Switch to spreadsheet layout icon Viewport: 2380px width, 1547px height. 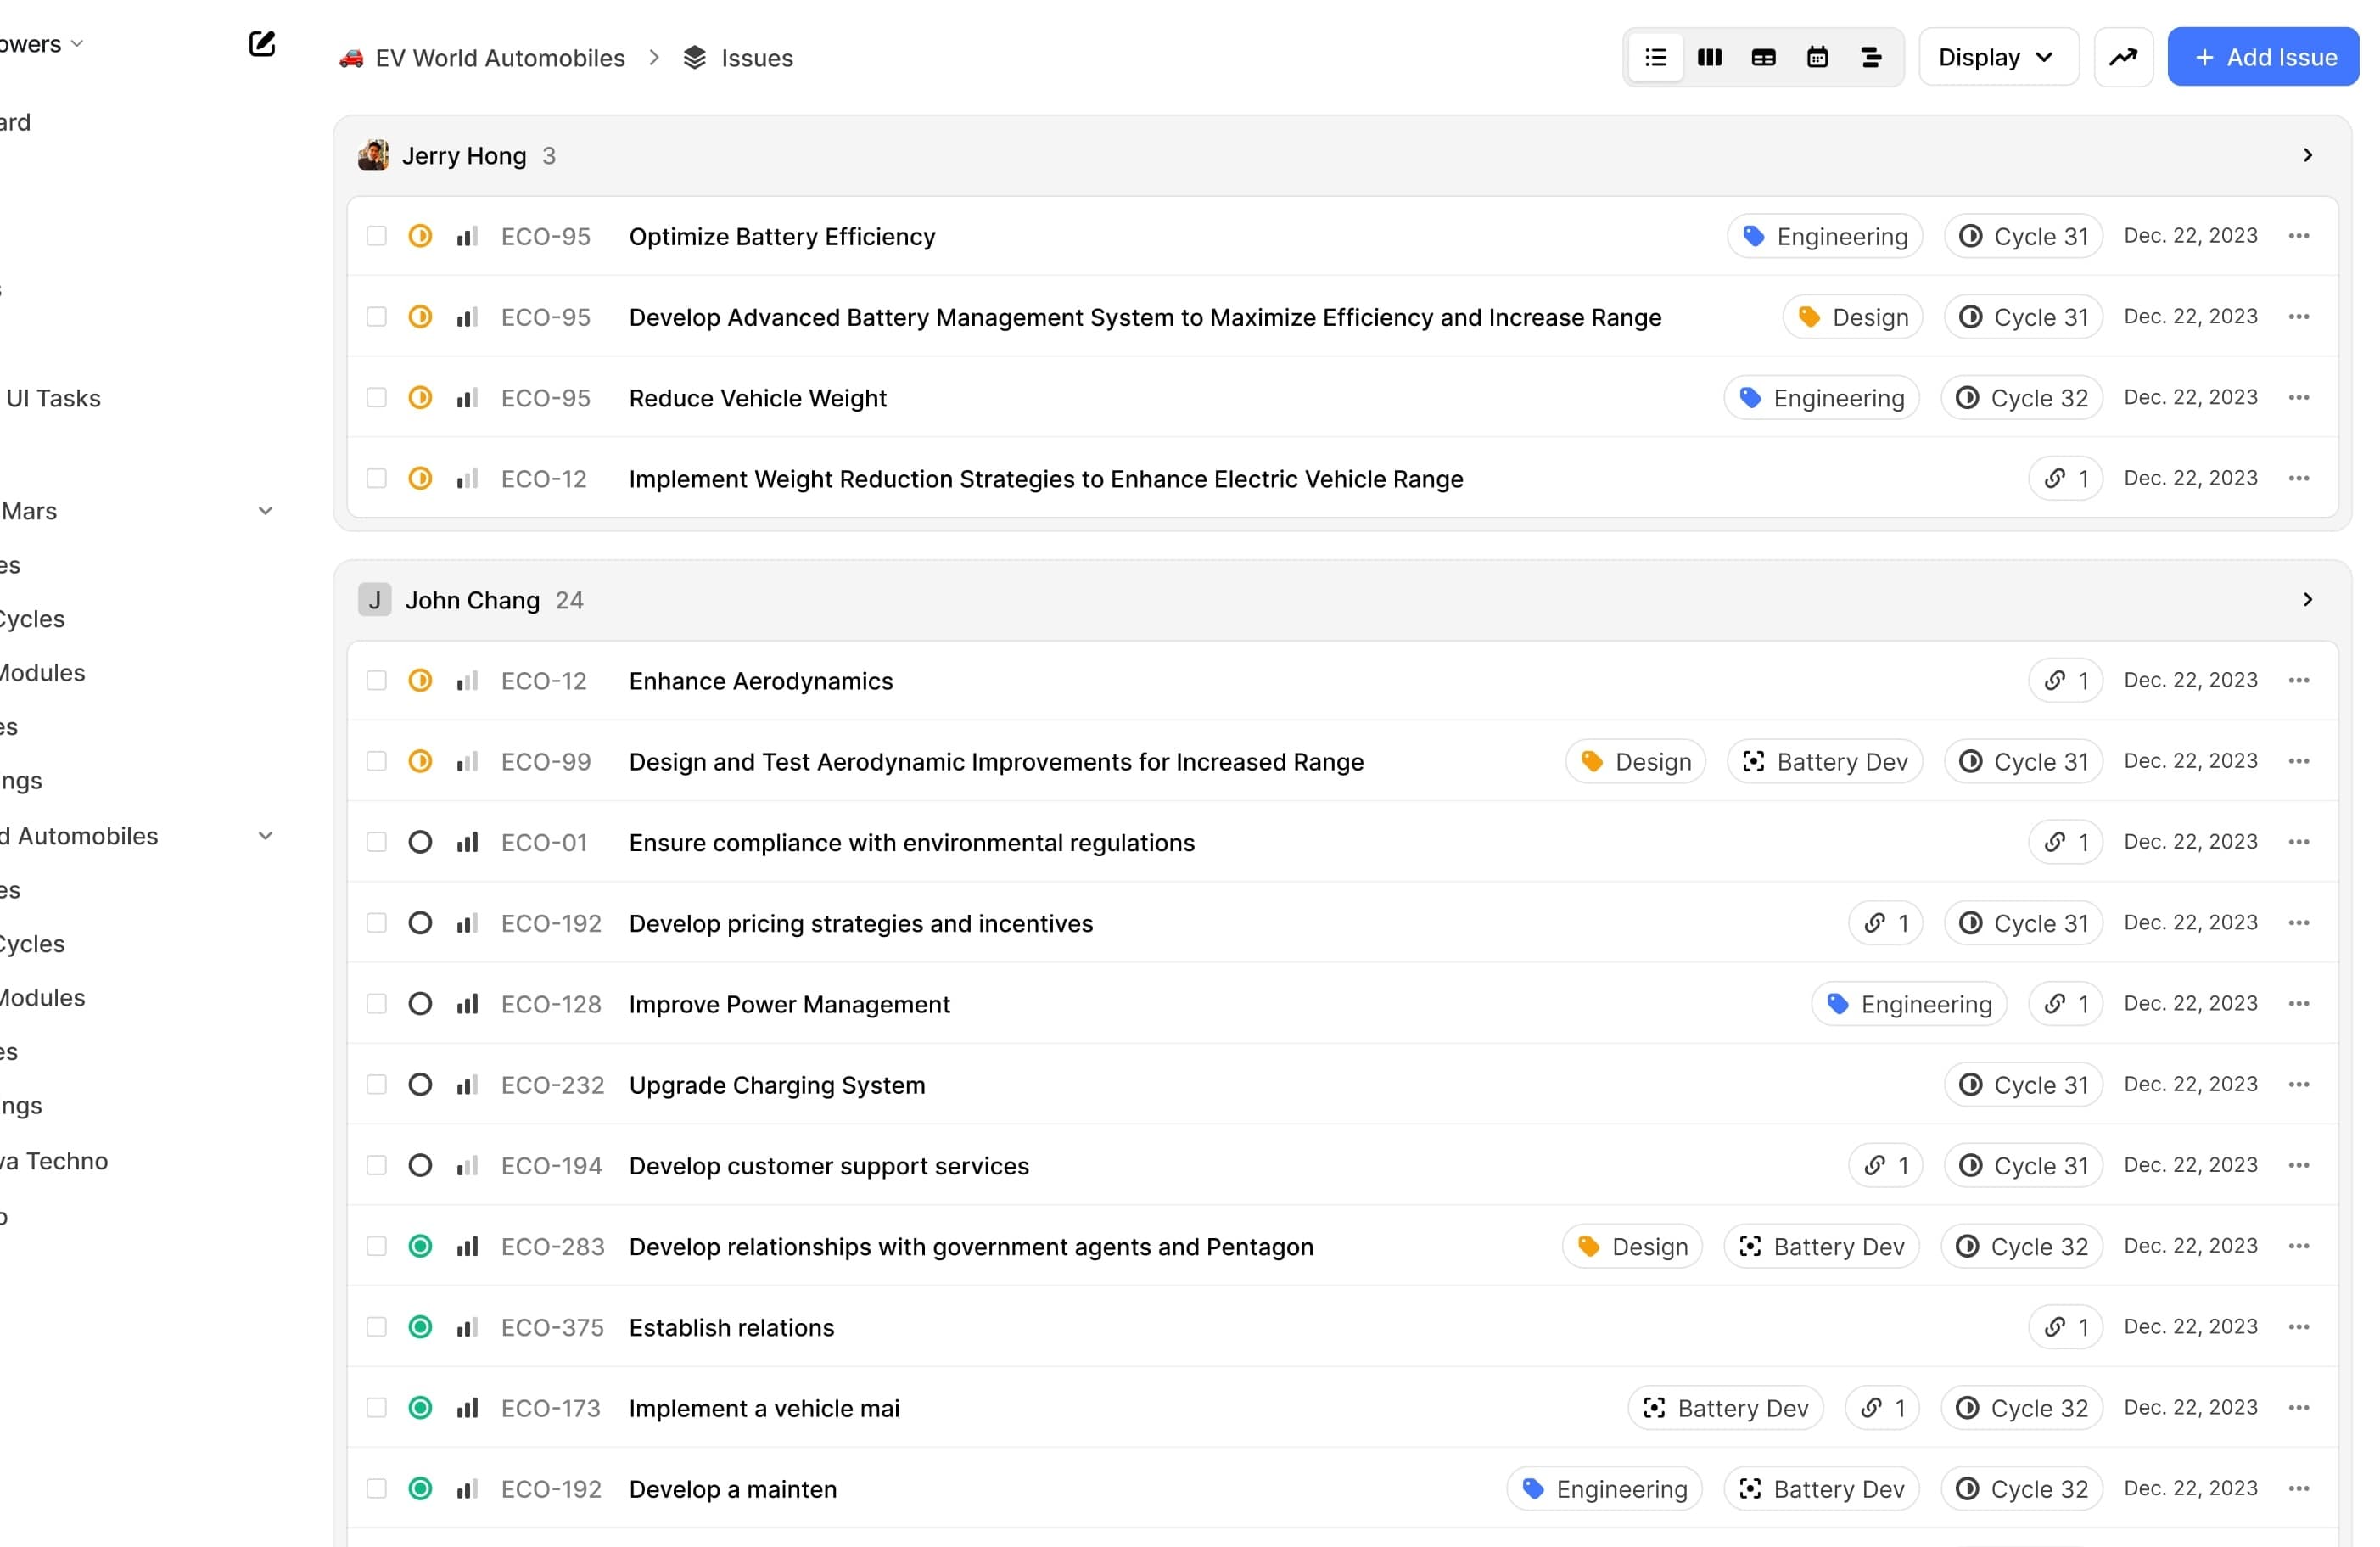tap(1764, 58)
